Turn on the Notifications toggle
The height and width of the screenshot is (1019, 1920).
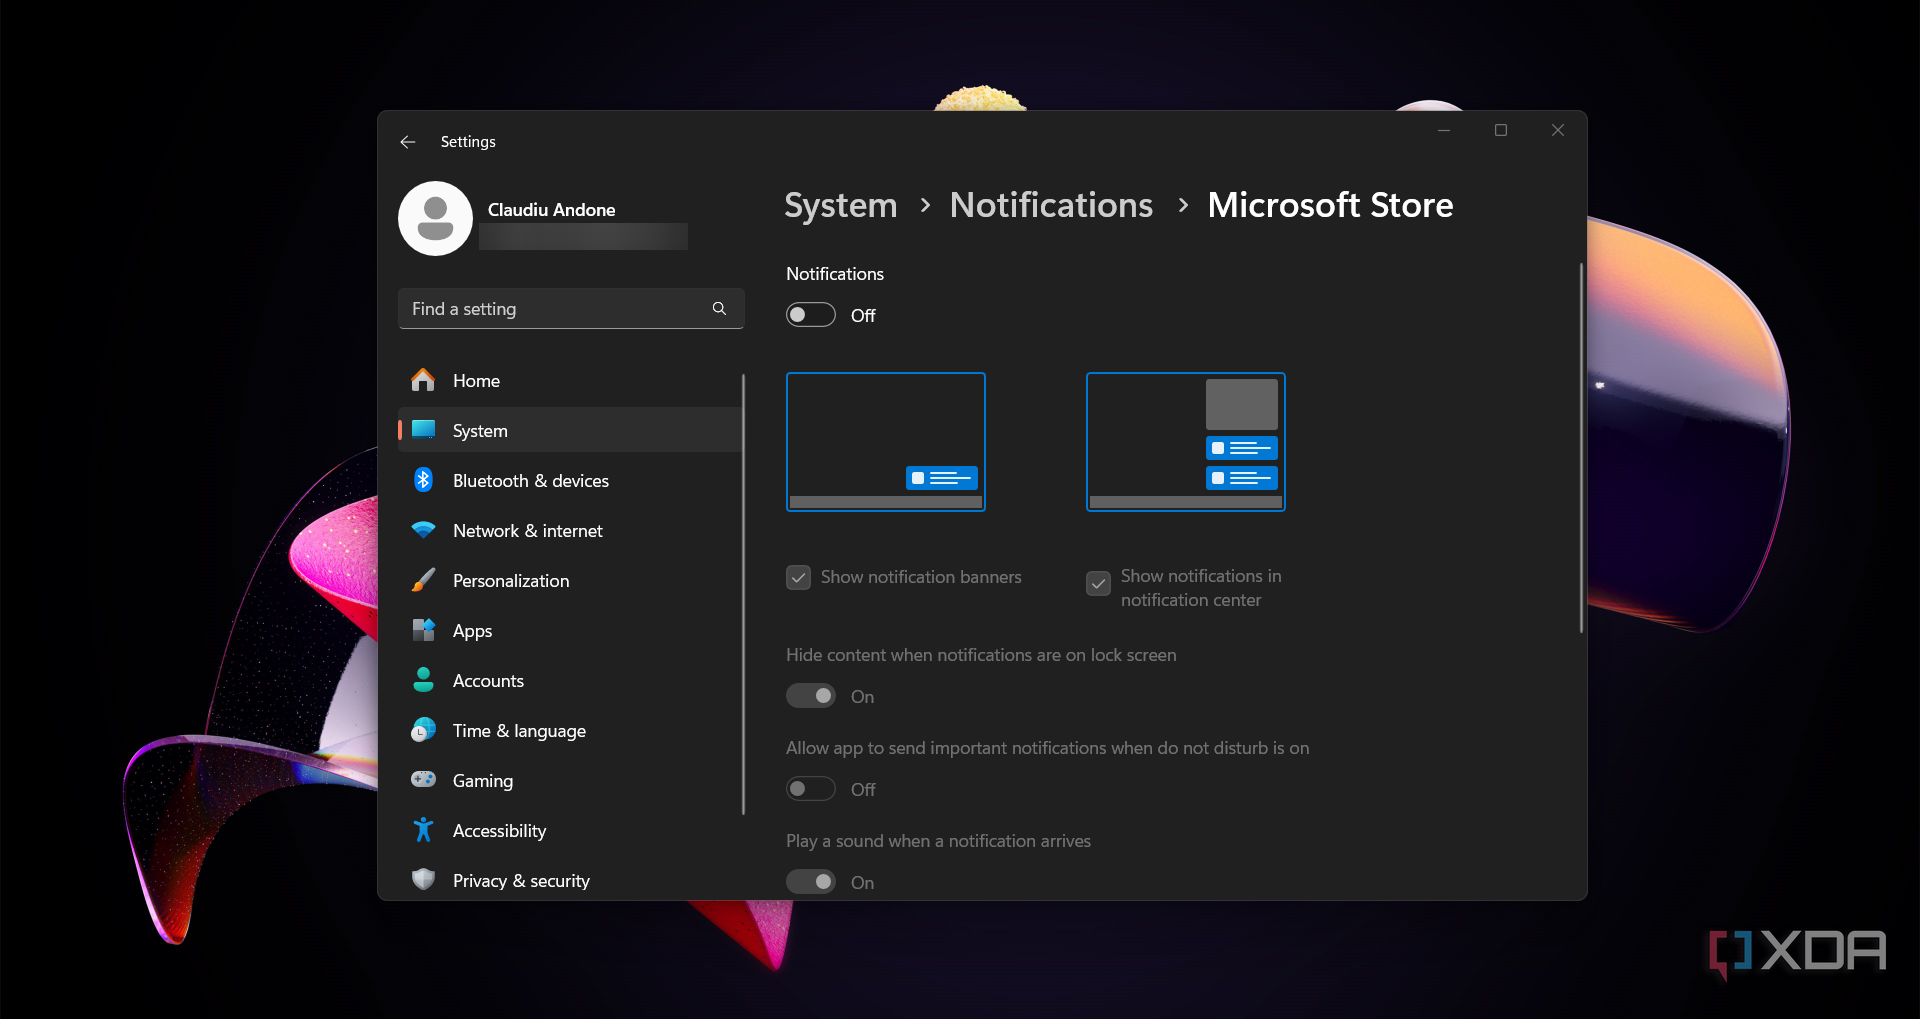click(811, 315)
